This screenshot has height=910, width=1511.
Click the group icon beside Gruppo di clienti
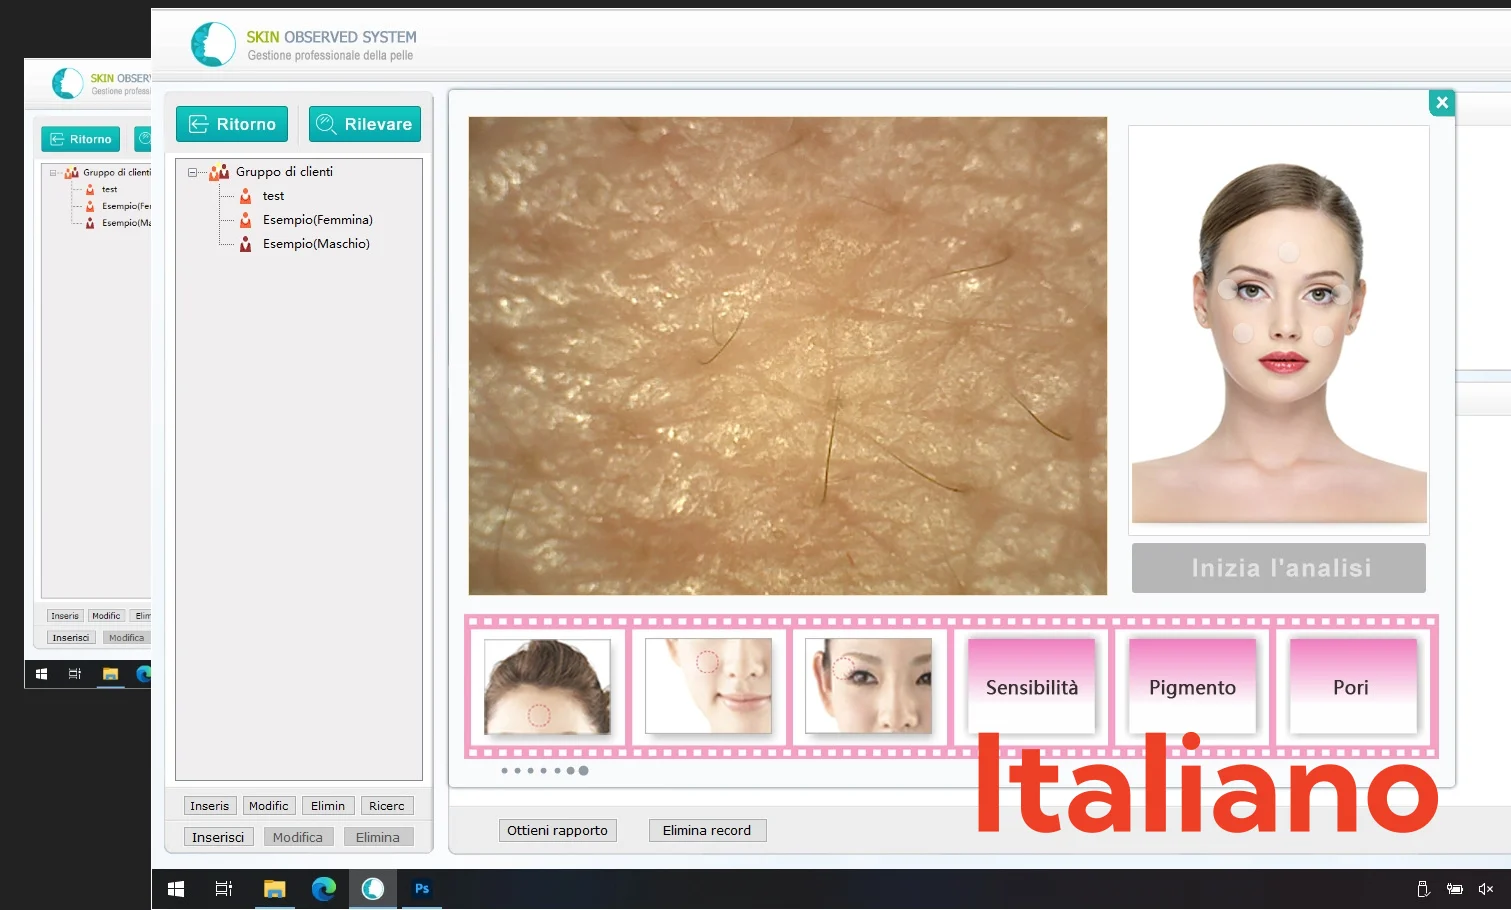tap(221, 171)
